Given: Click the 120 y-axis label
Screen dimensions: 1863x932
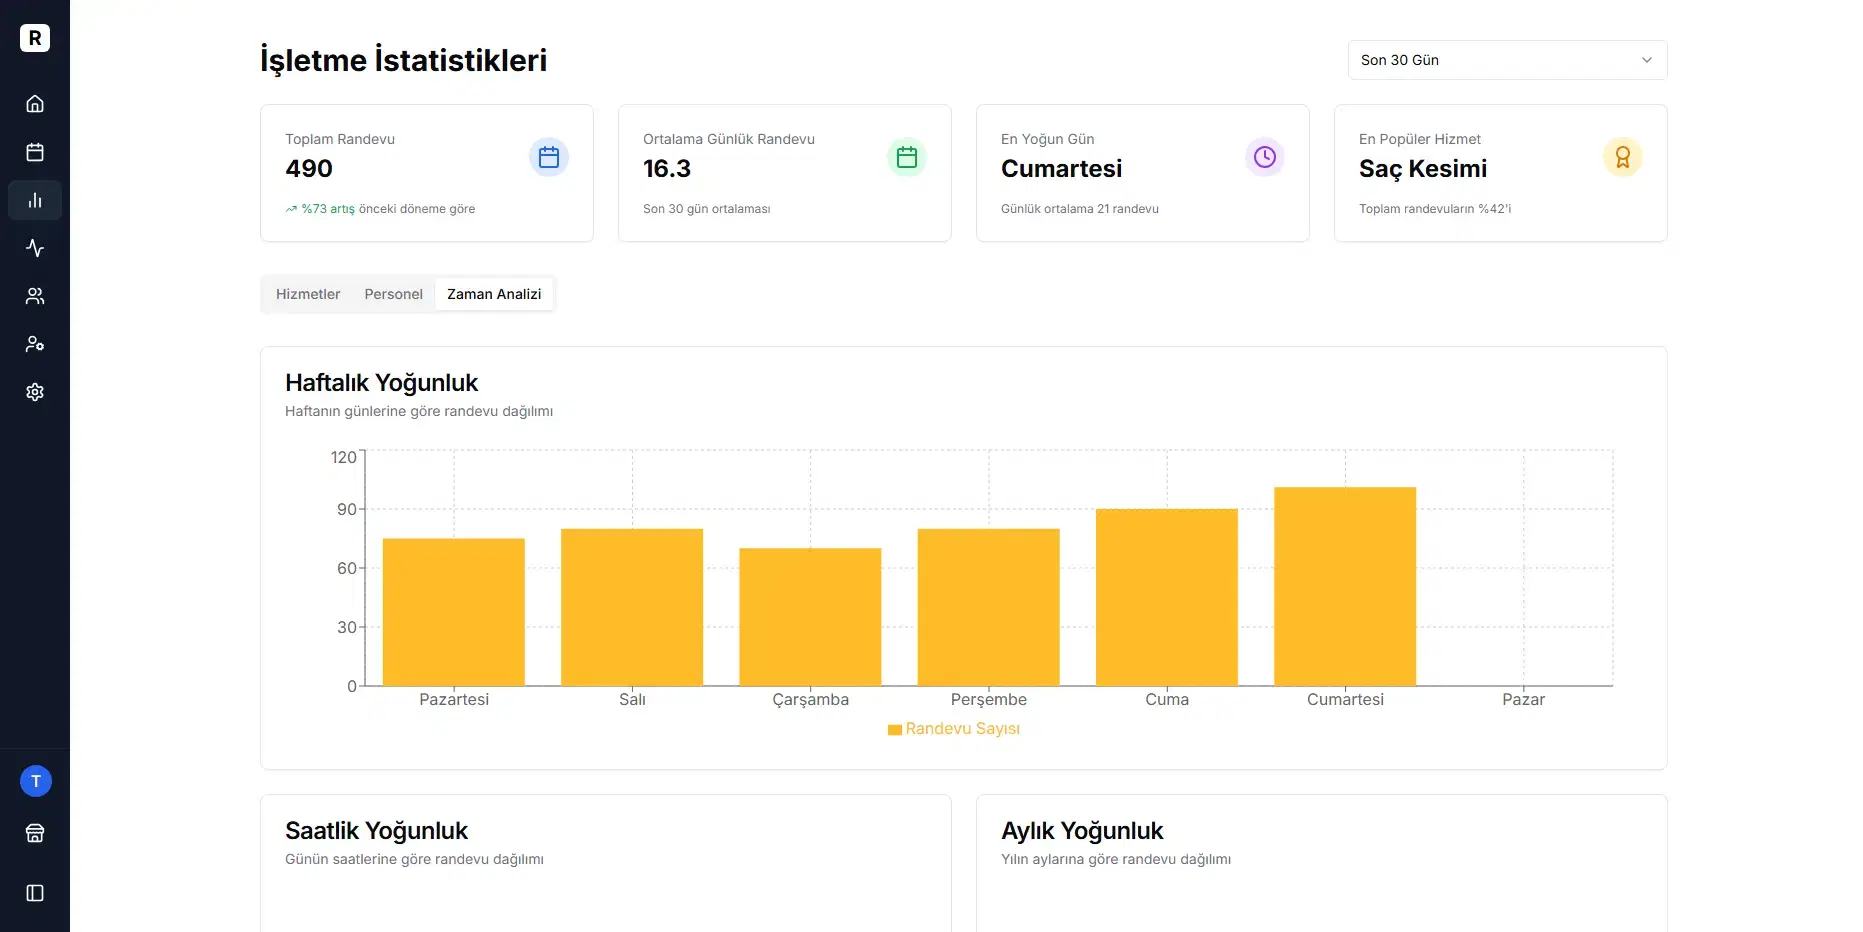Looking at the screenshot, I should pyautogui.click(x=343, y=457).
